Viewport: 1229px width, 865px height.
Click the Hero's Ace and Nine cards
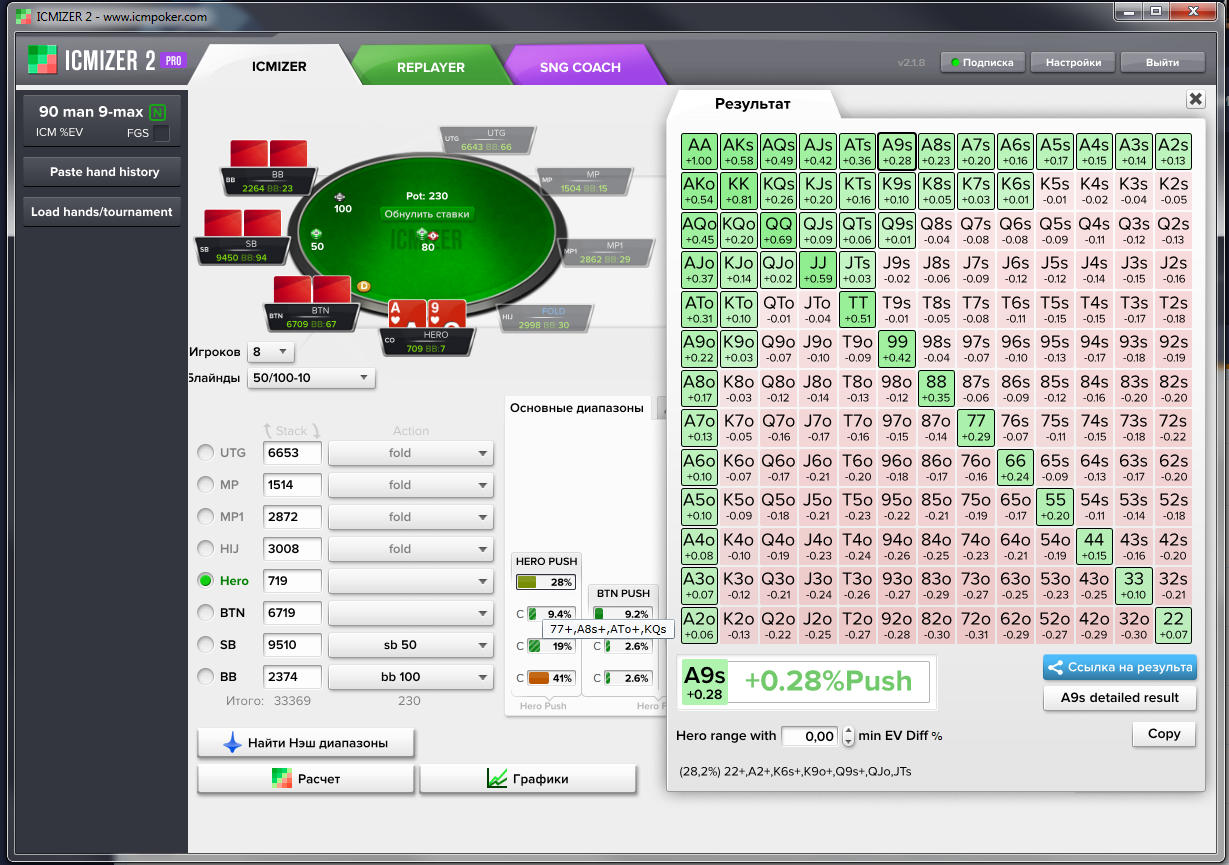point(427,313)
